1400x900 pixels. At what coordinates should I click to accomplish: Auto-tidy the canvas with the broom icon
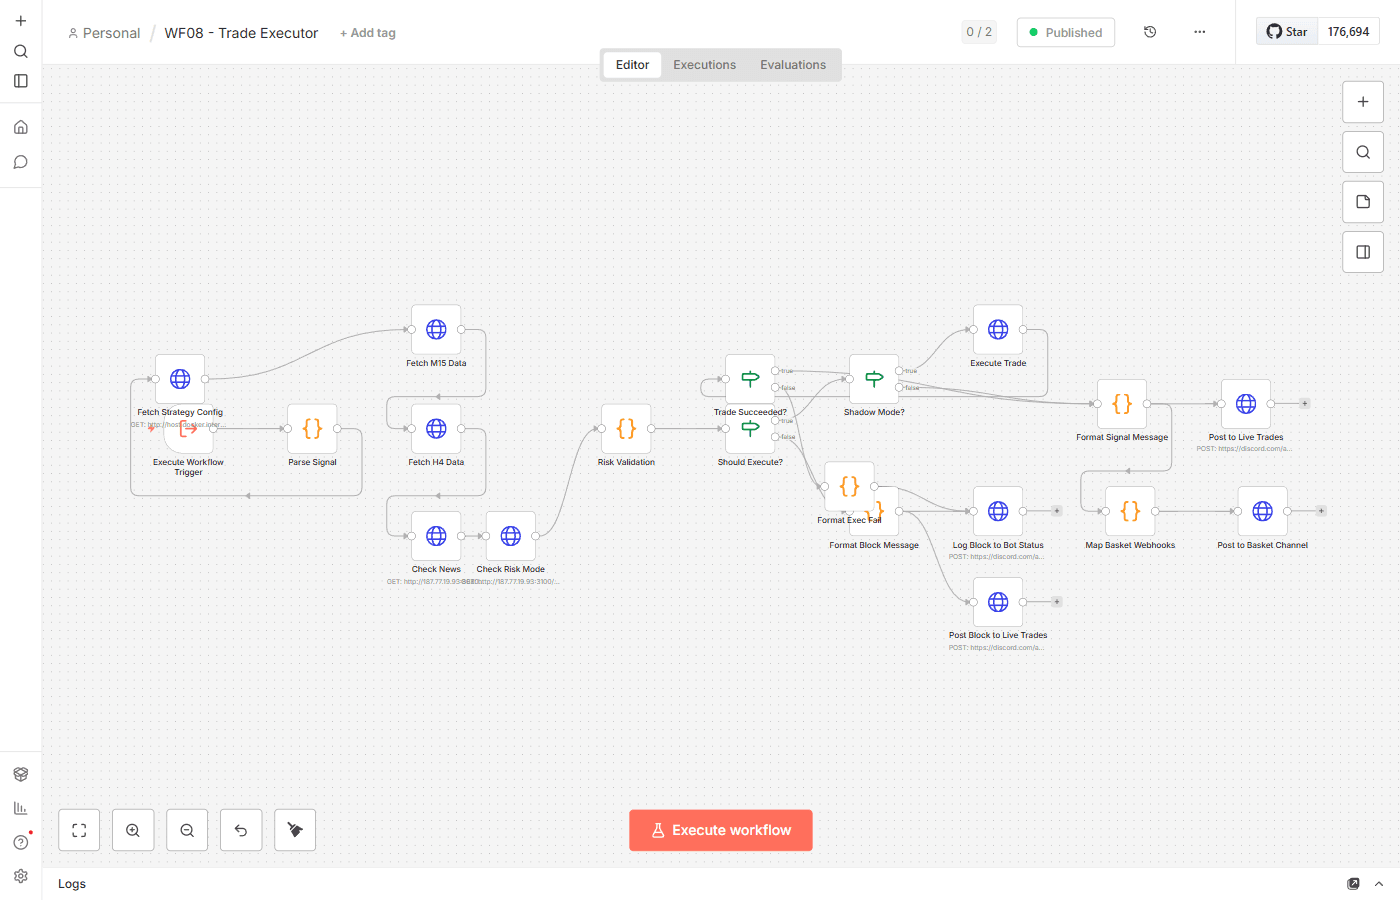click(295, 830)
